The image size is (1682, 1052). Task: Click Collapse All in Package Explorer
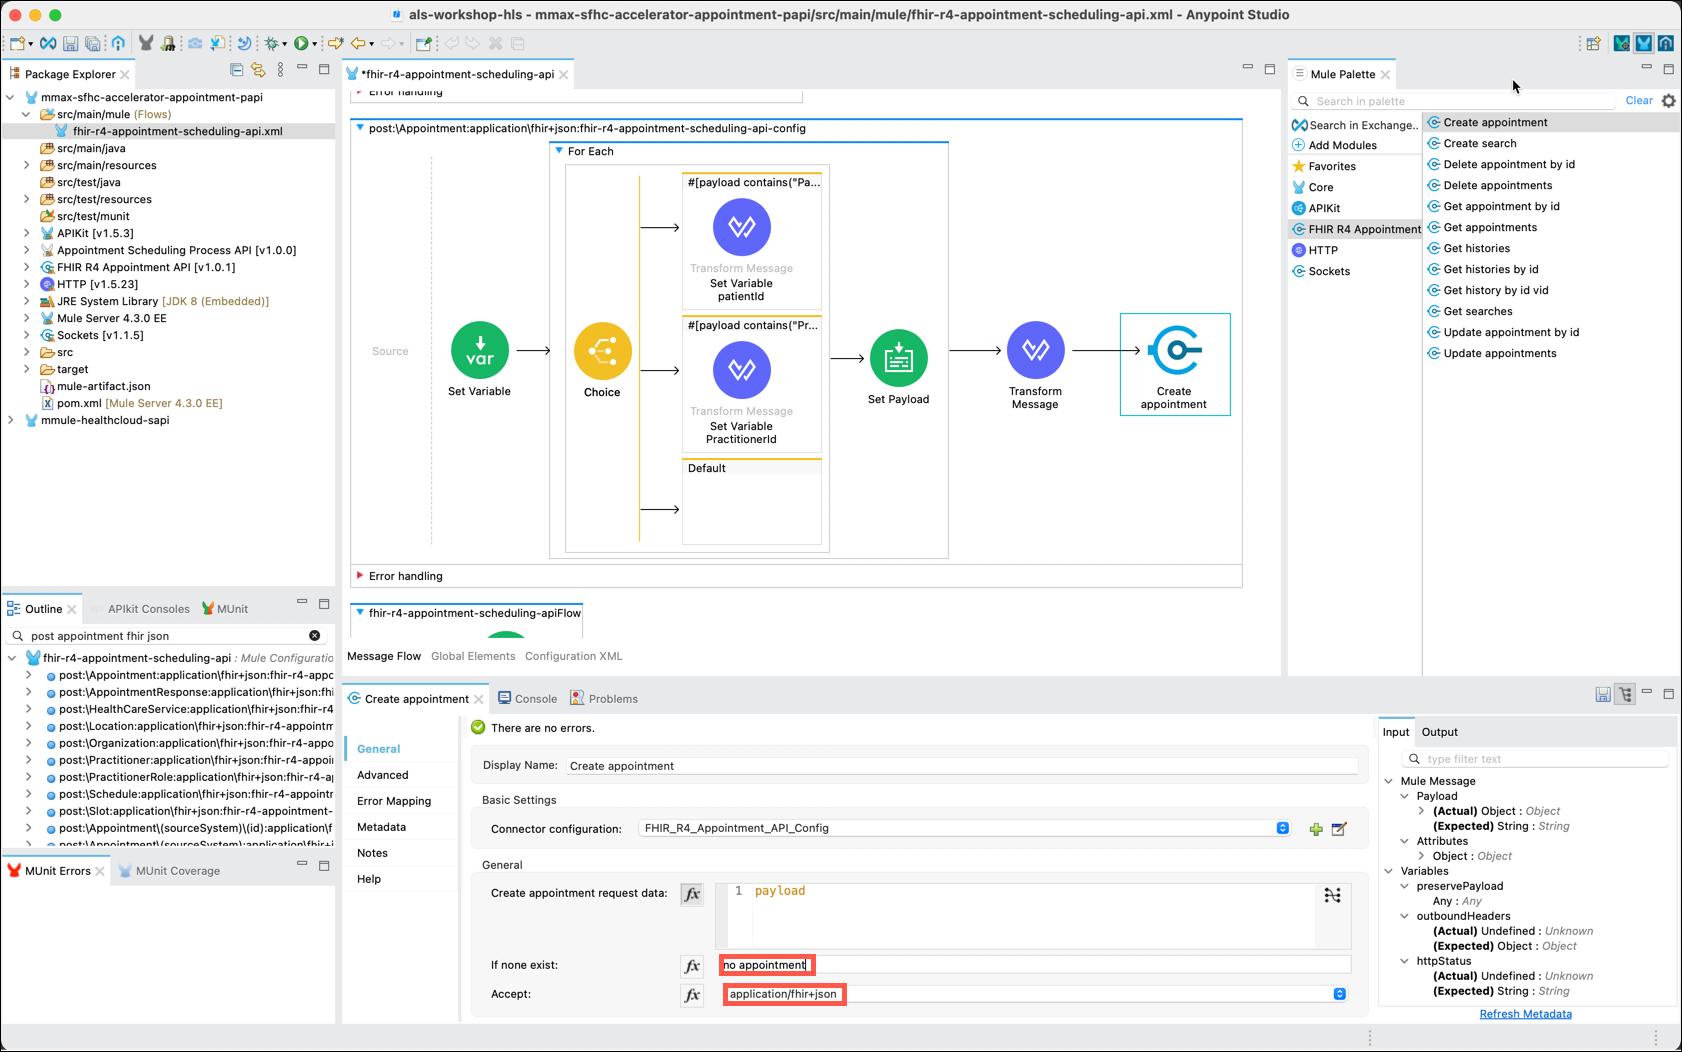[x=236, y=70]
